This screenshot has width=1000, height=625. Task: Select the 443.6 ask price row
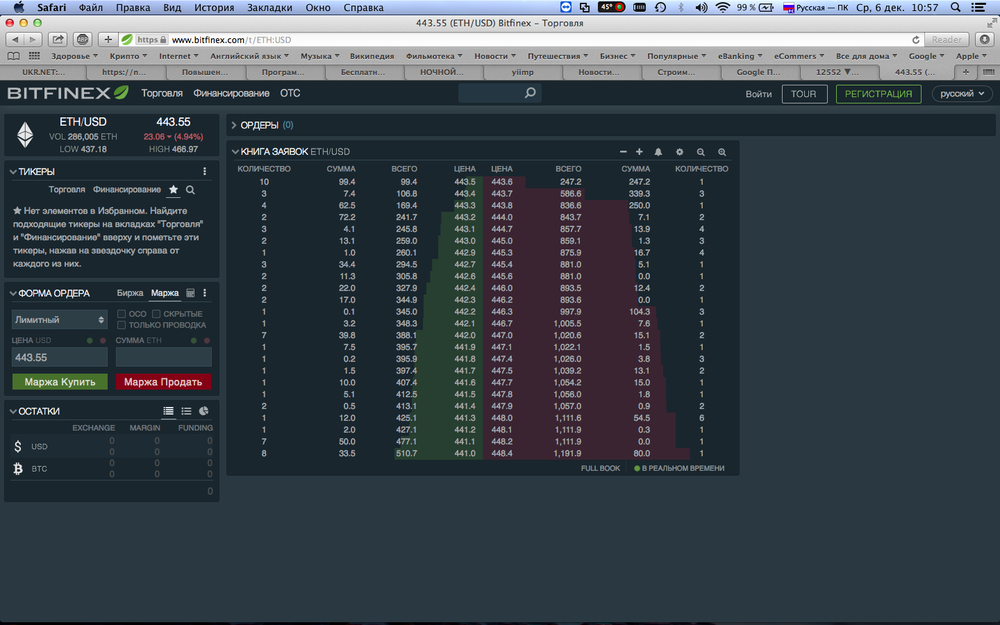(610, 182)
